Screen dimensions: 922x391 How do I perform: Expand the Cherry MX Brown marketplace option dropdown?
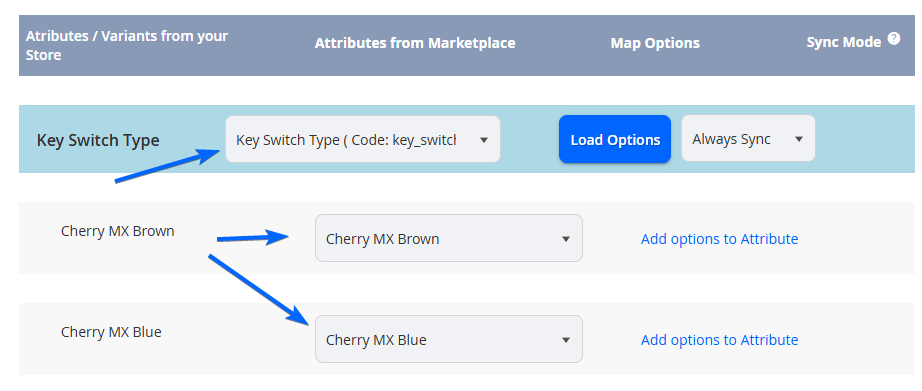tap(449, 238)
